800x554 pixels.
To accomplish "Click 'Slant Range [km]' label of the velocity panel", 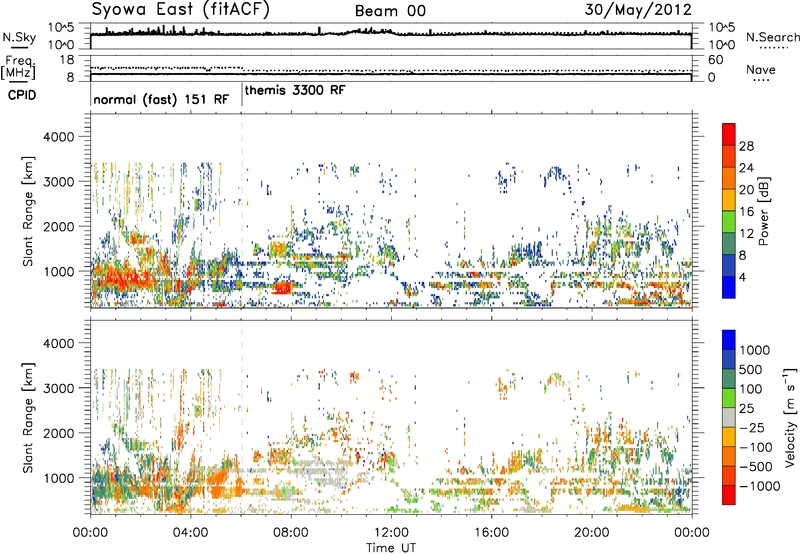I will [x=28, y=418].
